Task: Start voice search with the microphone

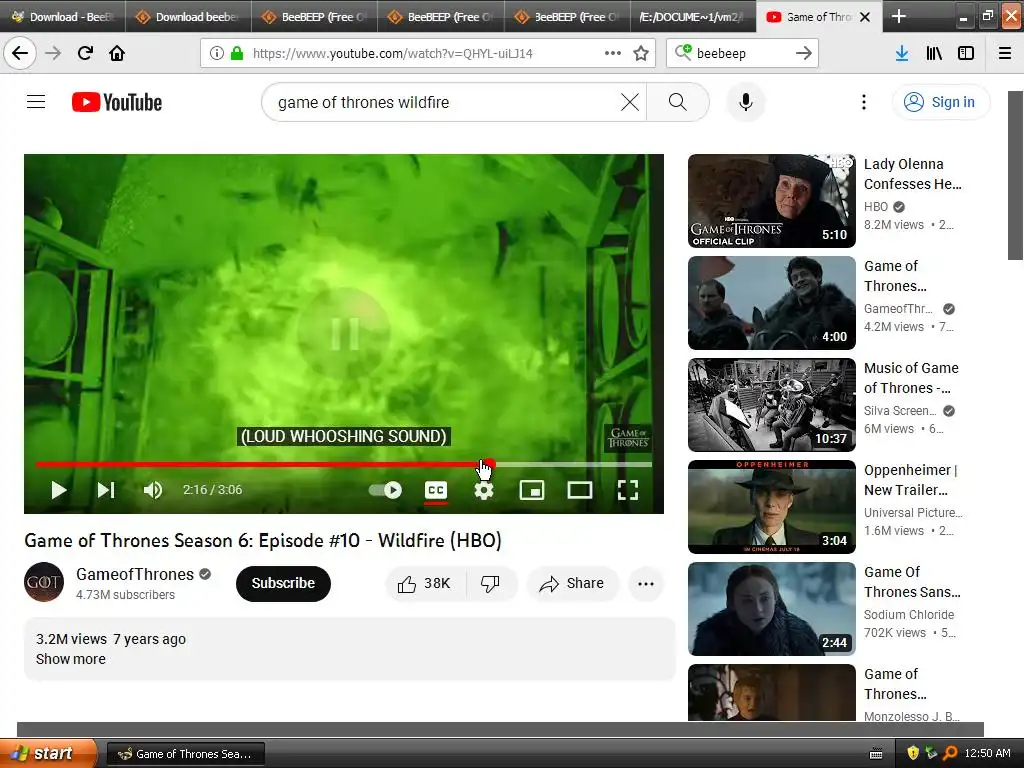Action: pyautogui.click(x=745, y=102)
